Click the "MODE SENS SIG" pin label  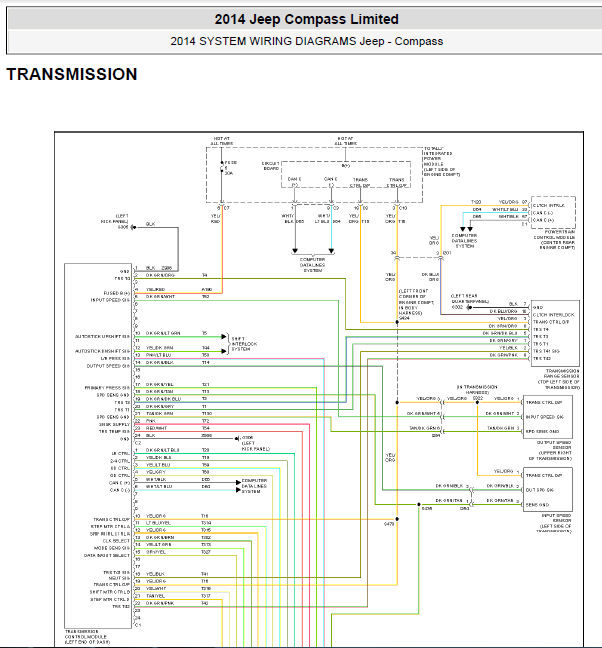pos(112,548)
